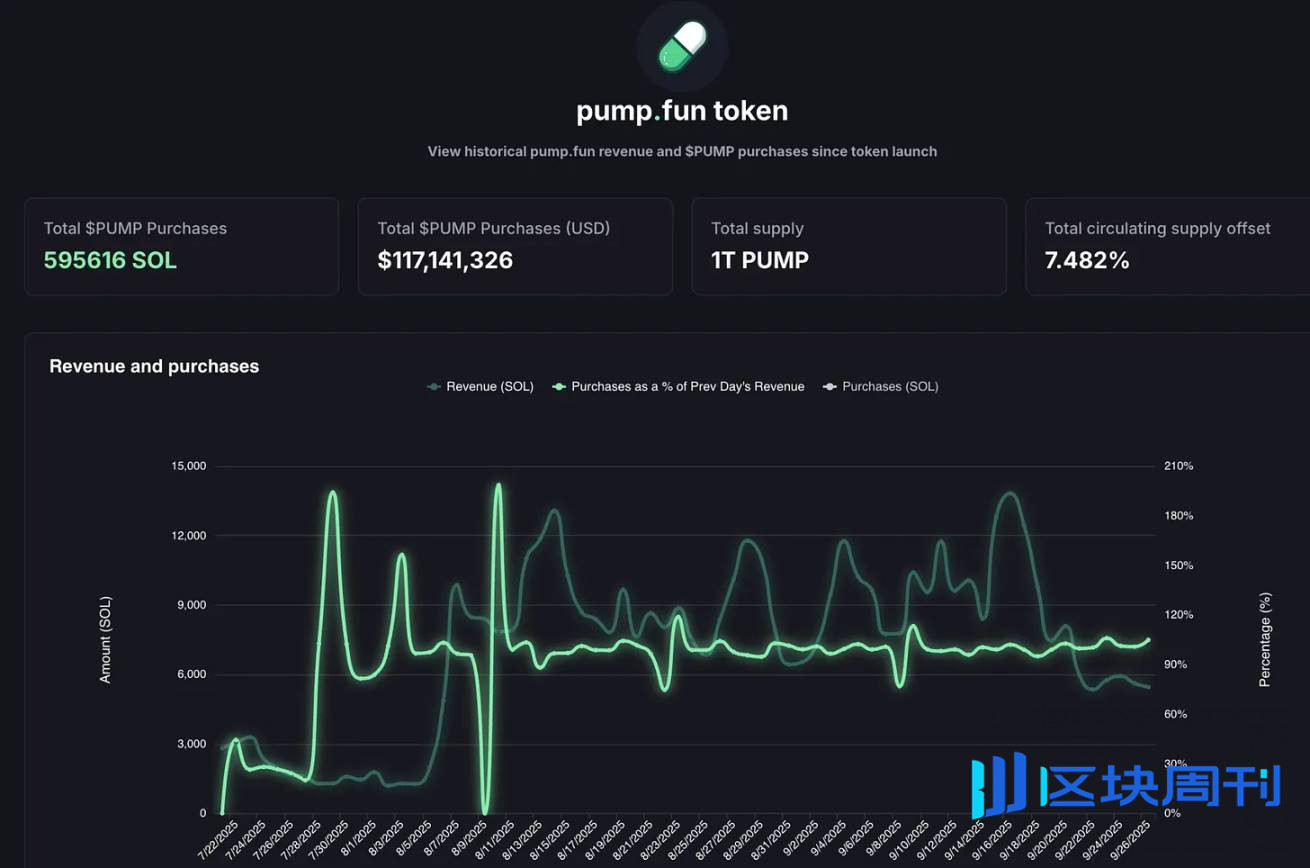Click the 150% right axis label

1178,565
